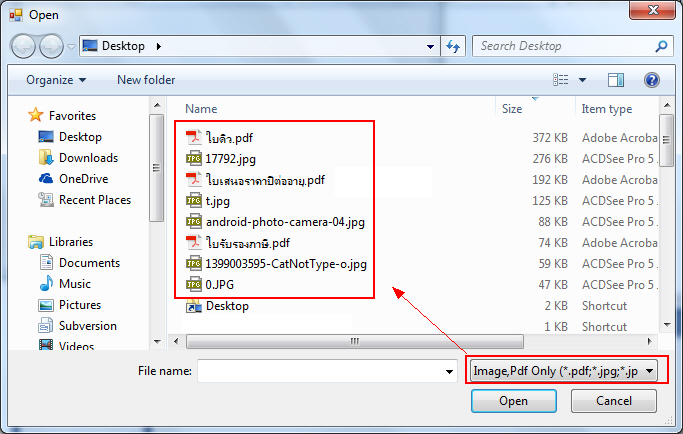Open address bar history dropdown

[x=430, y=46]
